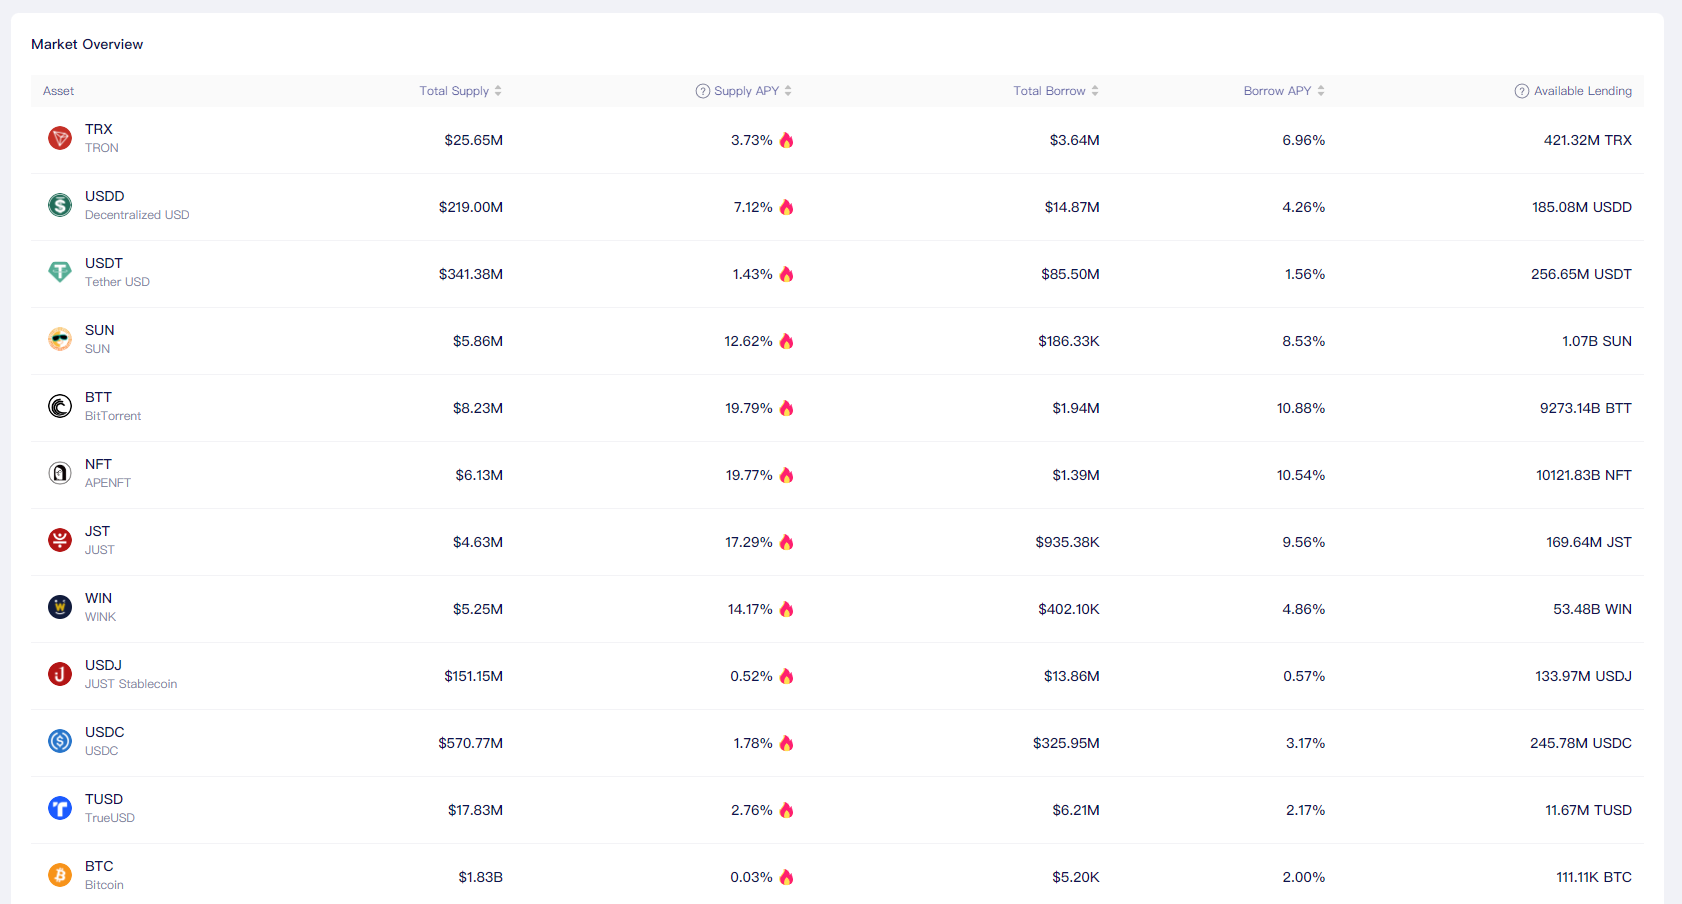Viewport: 1682px width, 904px height.
Task: Select the 10121.83B NFT available lending
Action: [x=1584, y=475]
